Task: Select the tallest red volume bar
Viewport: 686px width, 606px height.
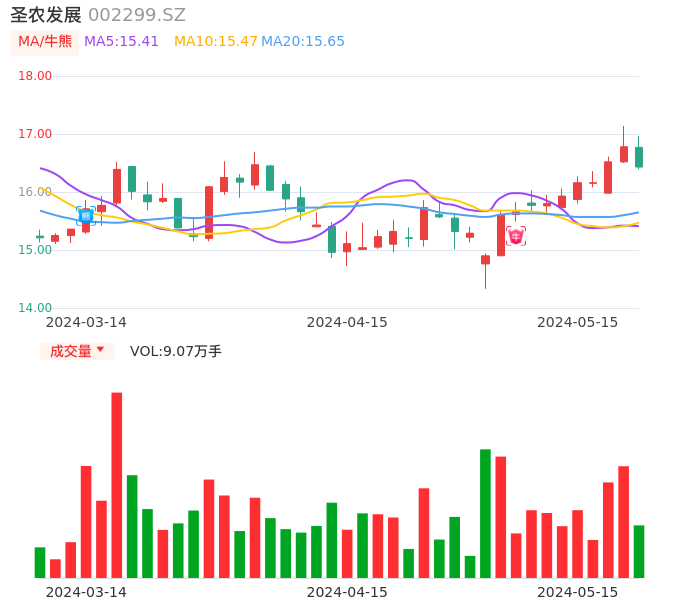Action: tap(117, 485)
